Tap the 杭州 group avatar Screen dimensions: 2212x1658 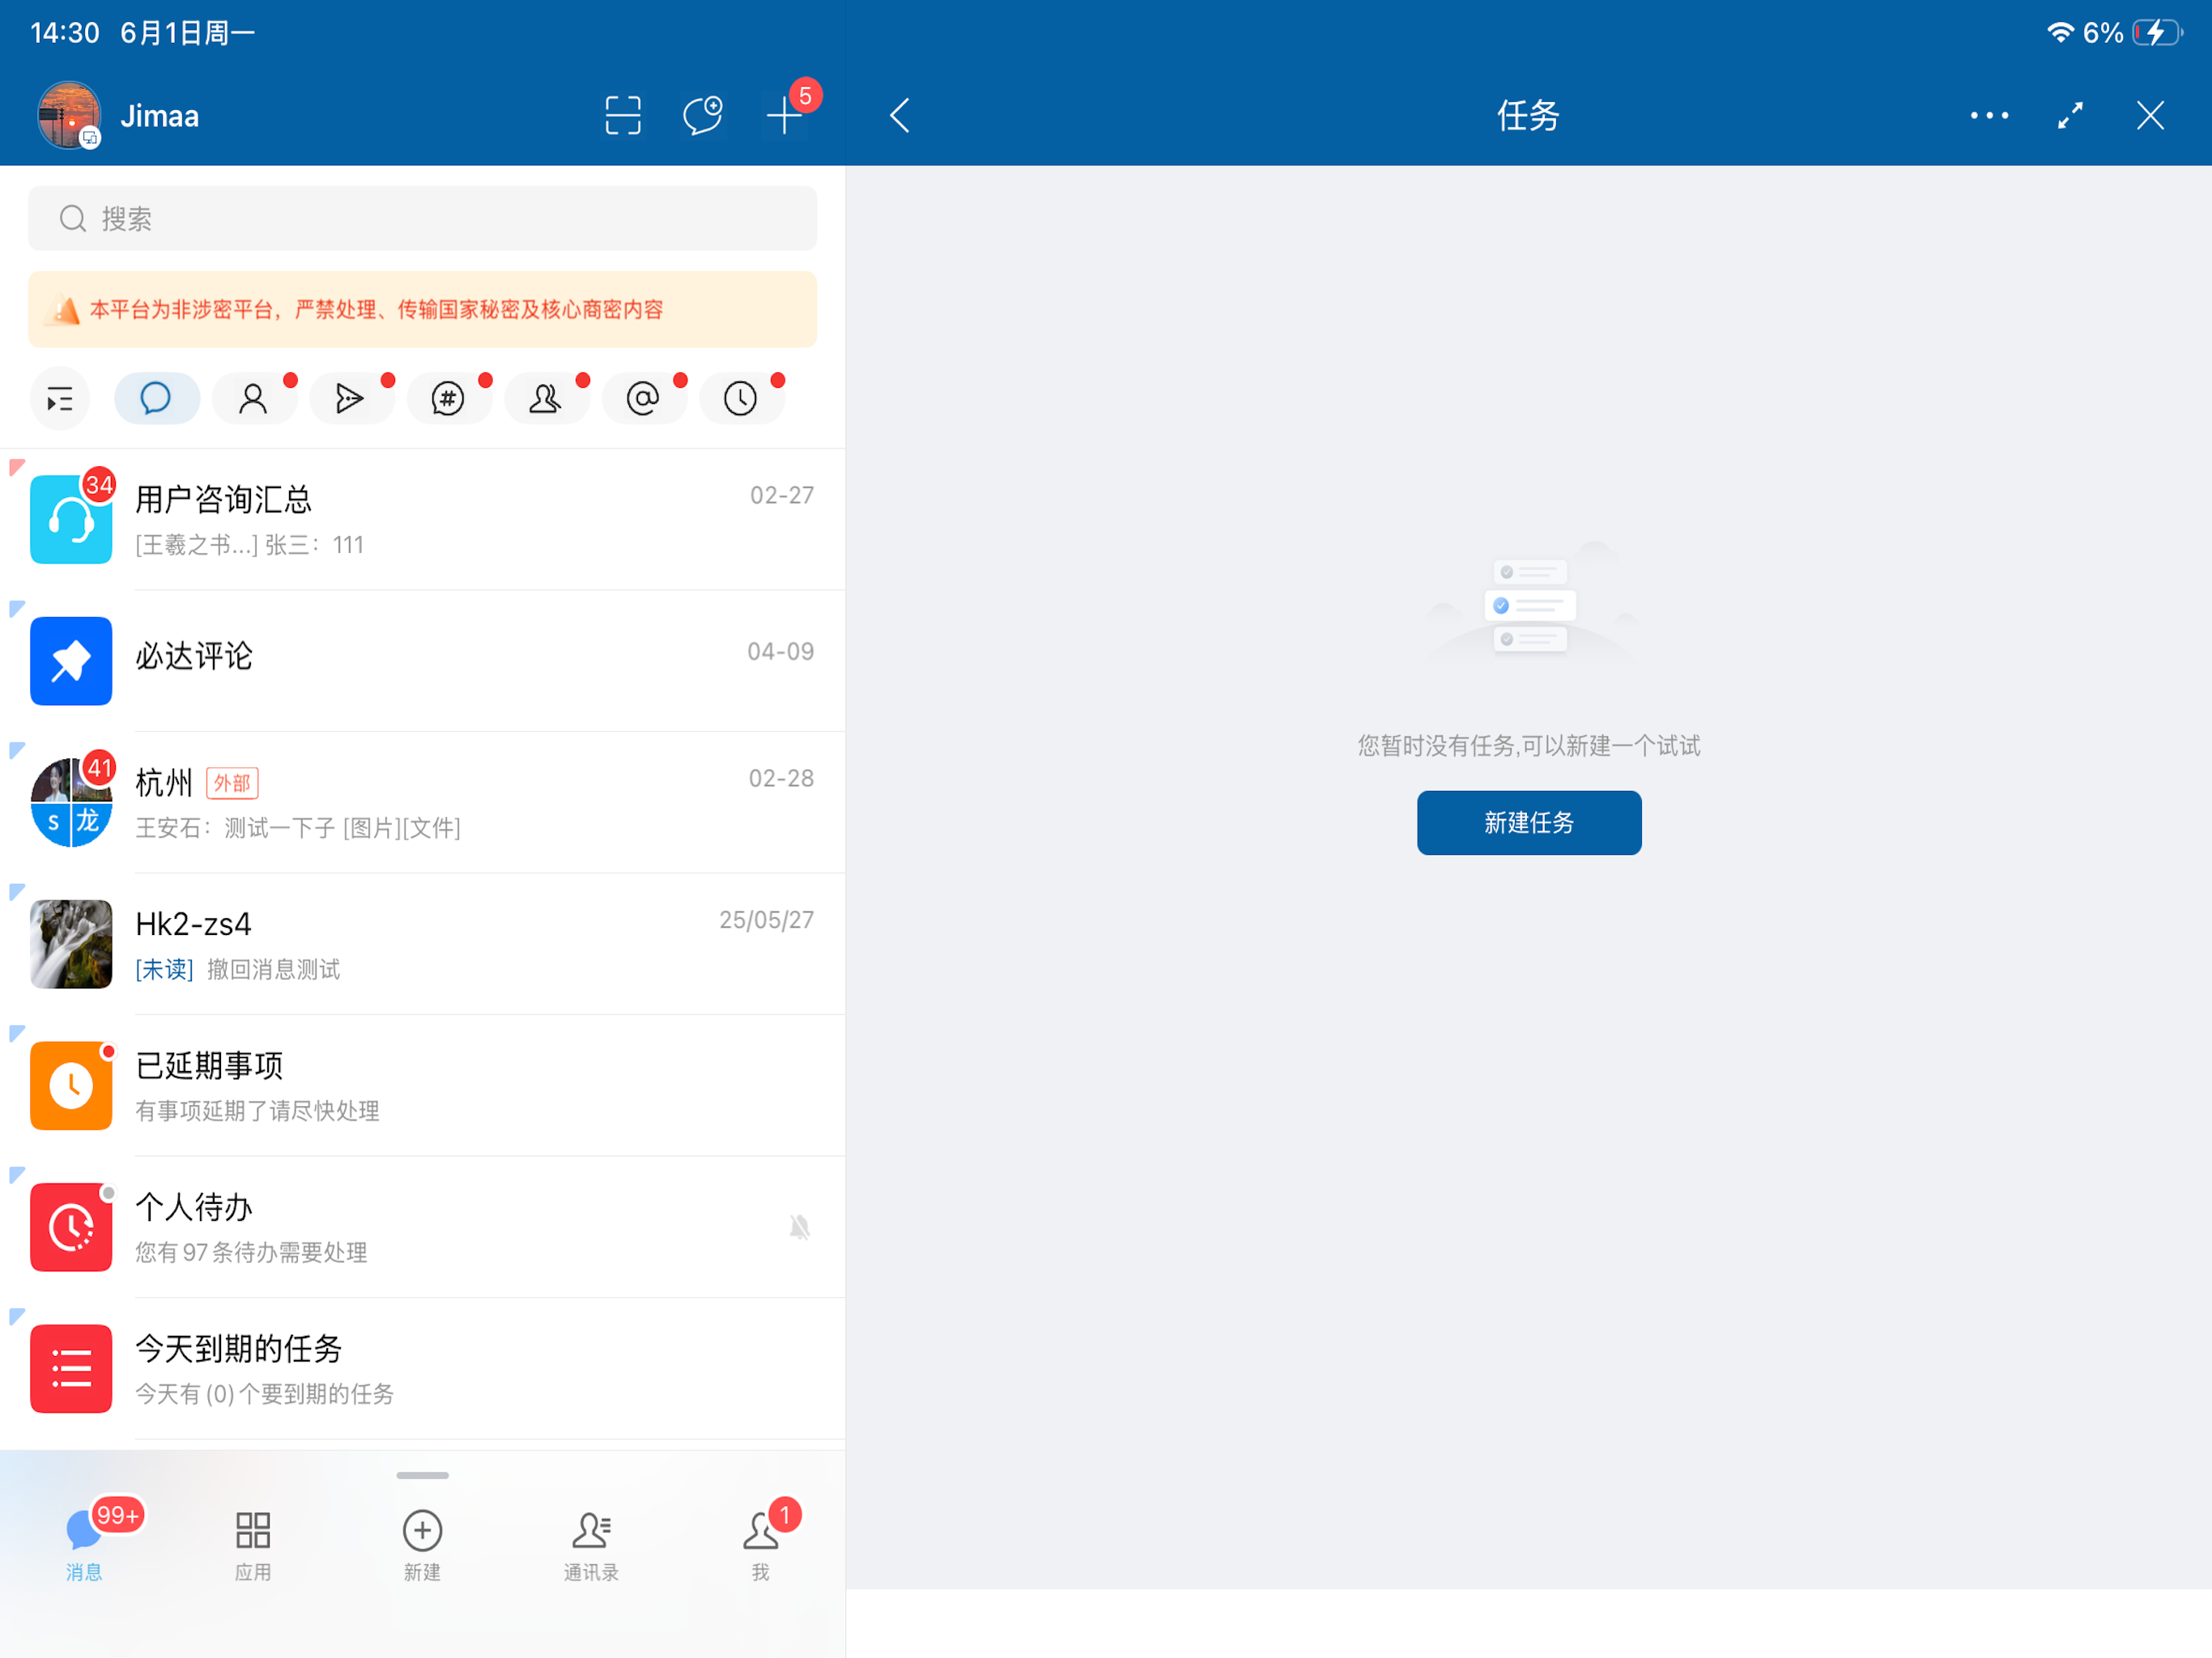pos(71,803)
